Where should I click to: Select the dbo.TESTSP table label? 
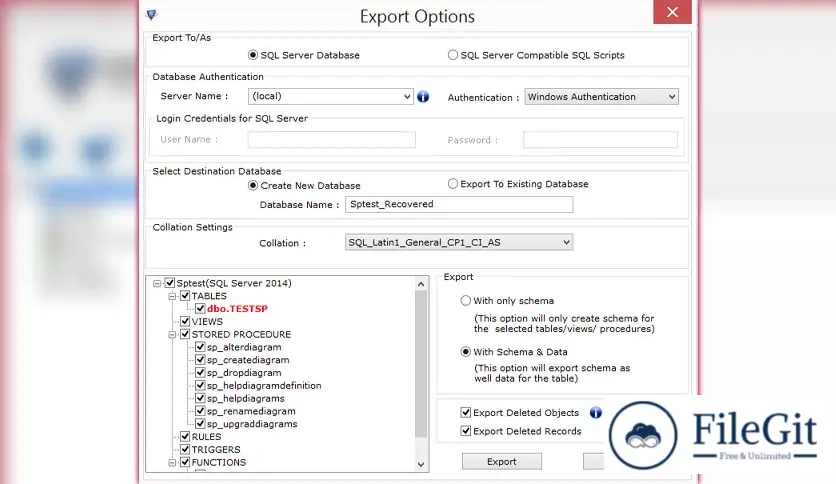(237, 309)
